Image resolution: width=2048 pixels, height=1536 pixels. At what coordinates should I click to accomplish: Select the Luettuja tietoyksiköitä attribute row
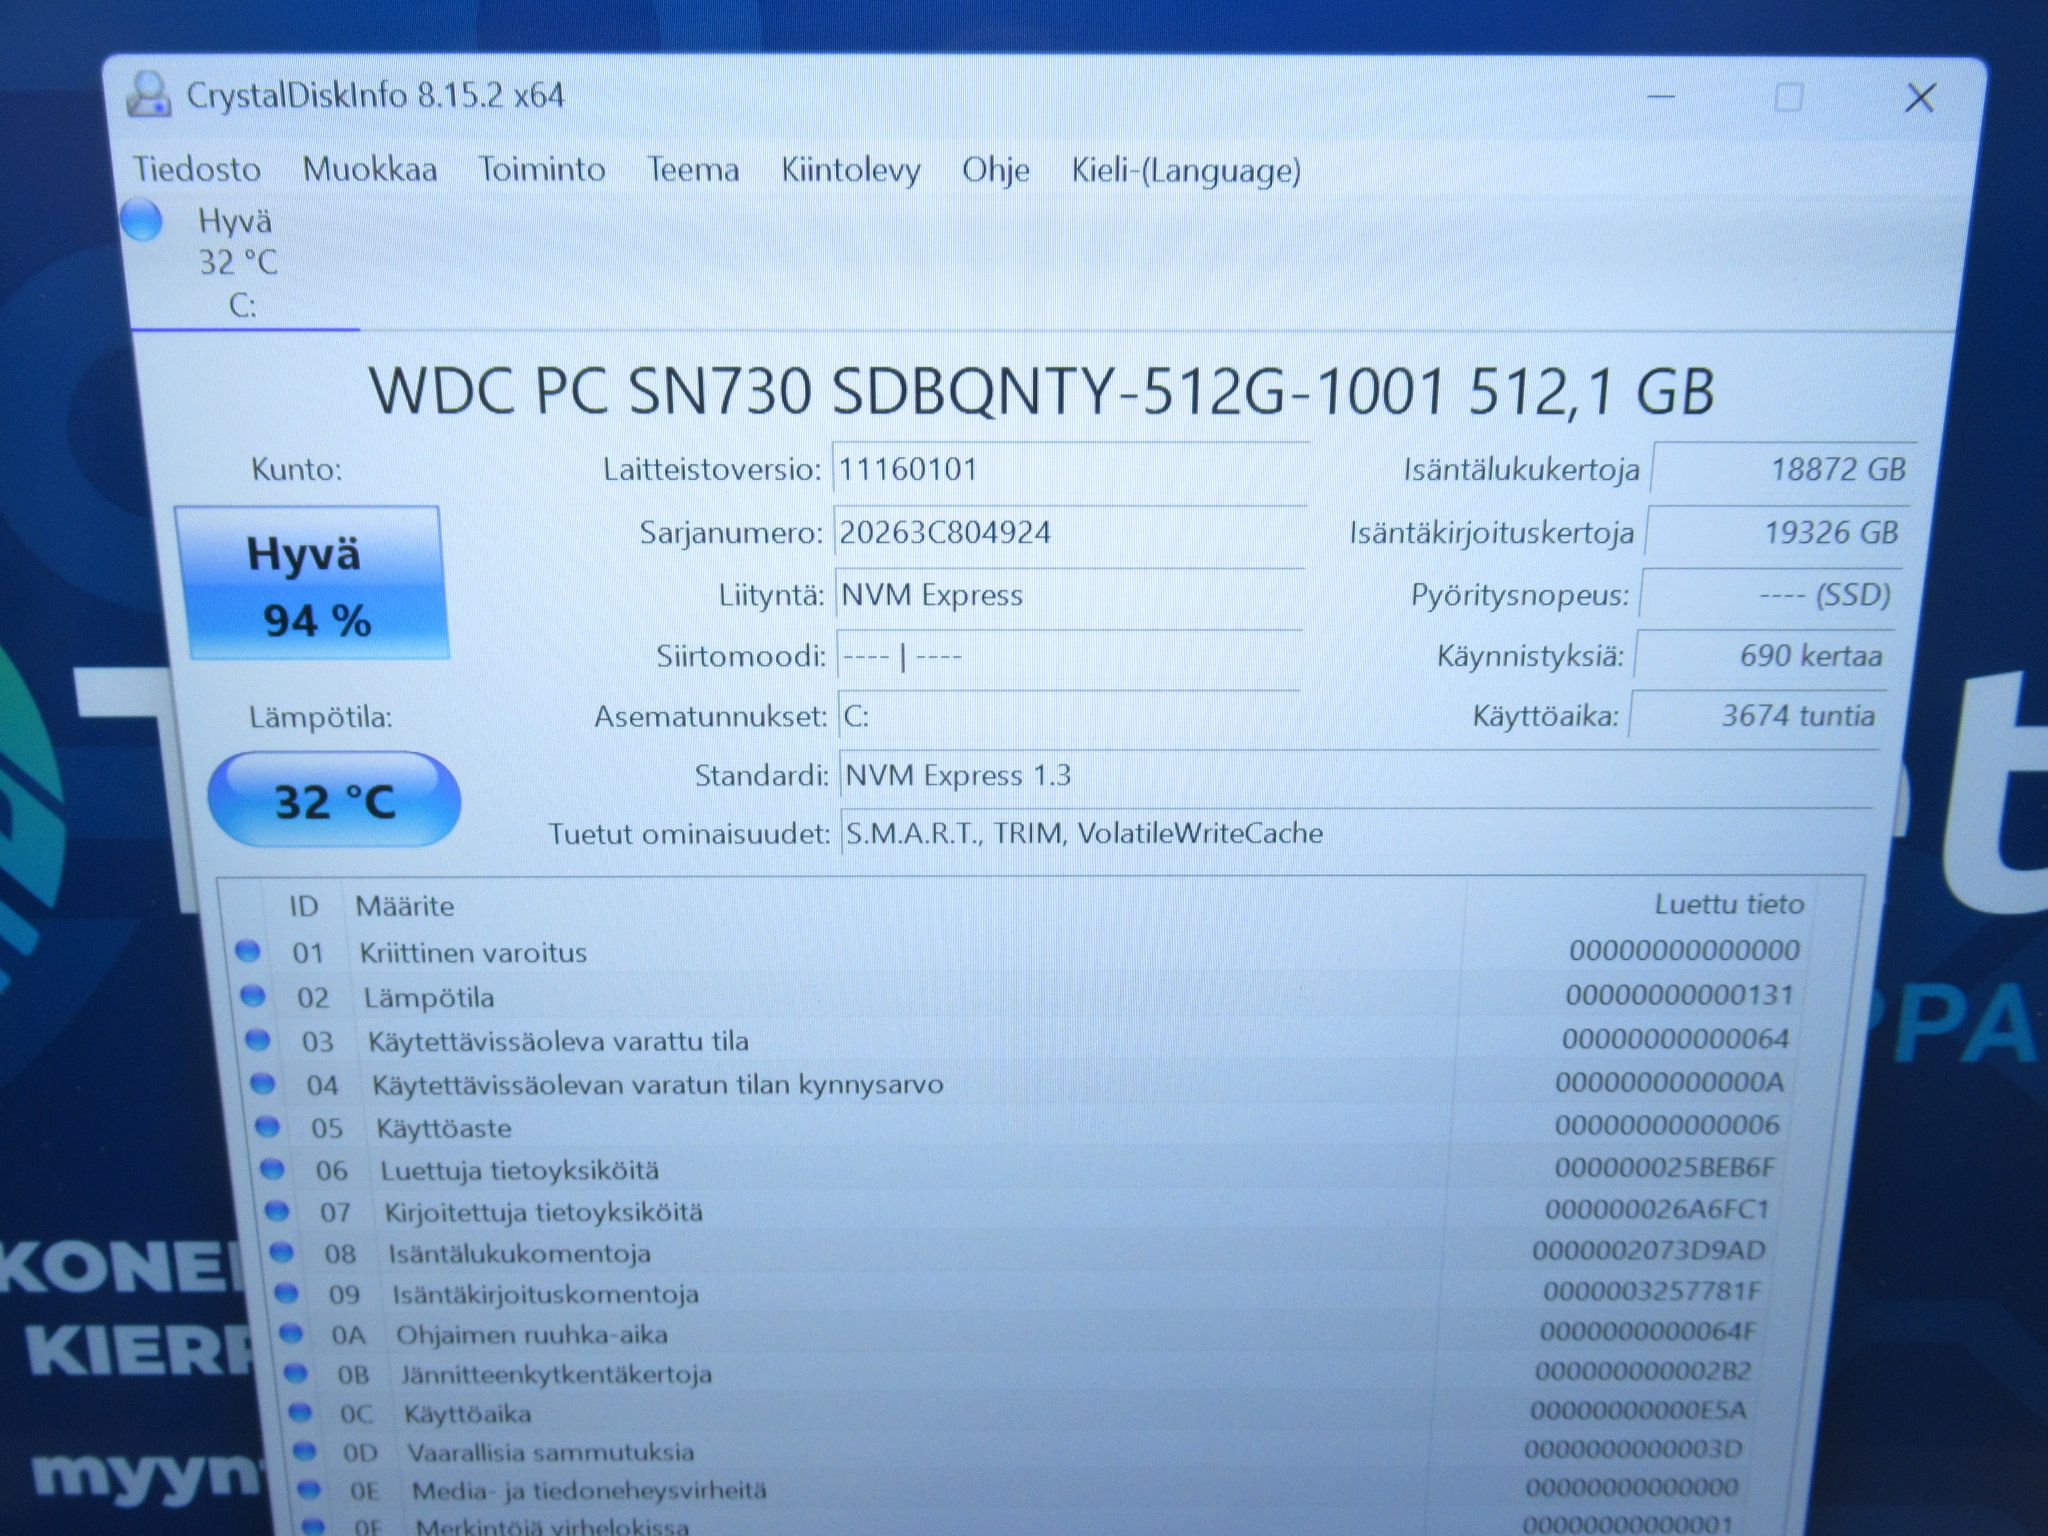pyautogui.click(x=1017, y=1169)
